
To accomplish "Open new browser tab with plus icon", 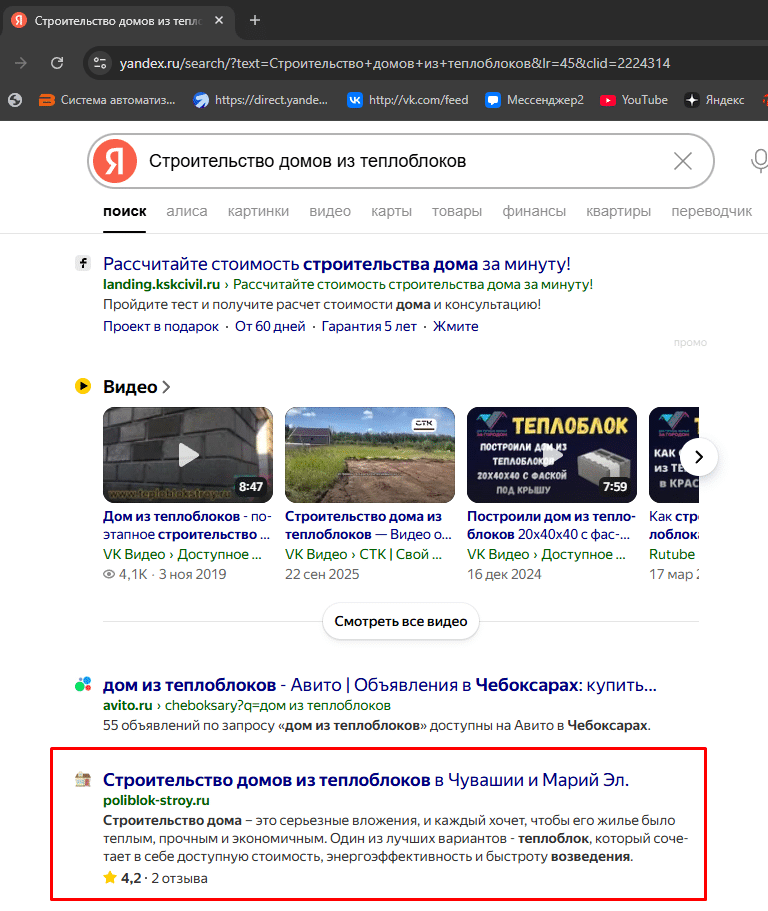I will tap(255, 20).
